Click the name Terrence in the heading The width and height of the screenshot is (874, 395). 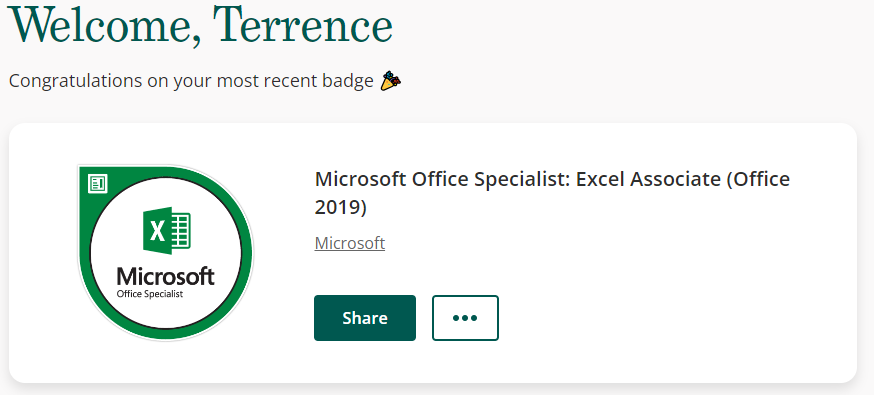[303, 26]
